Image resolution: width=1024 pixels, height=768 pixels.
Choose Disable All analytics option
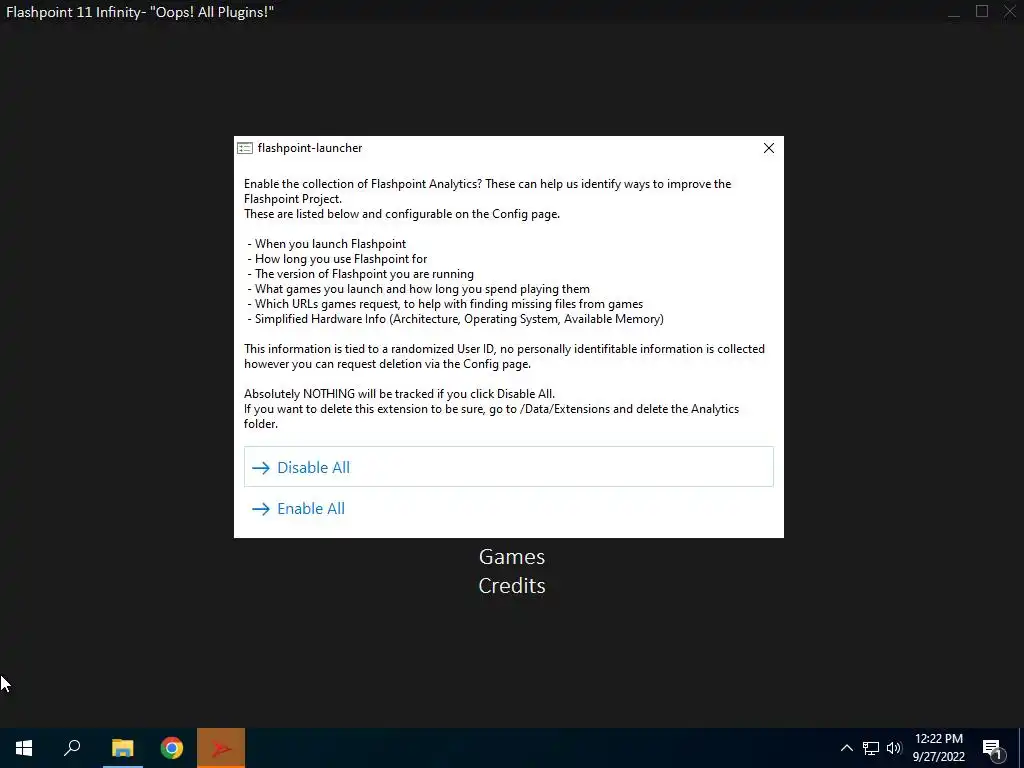click(509, 467)
